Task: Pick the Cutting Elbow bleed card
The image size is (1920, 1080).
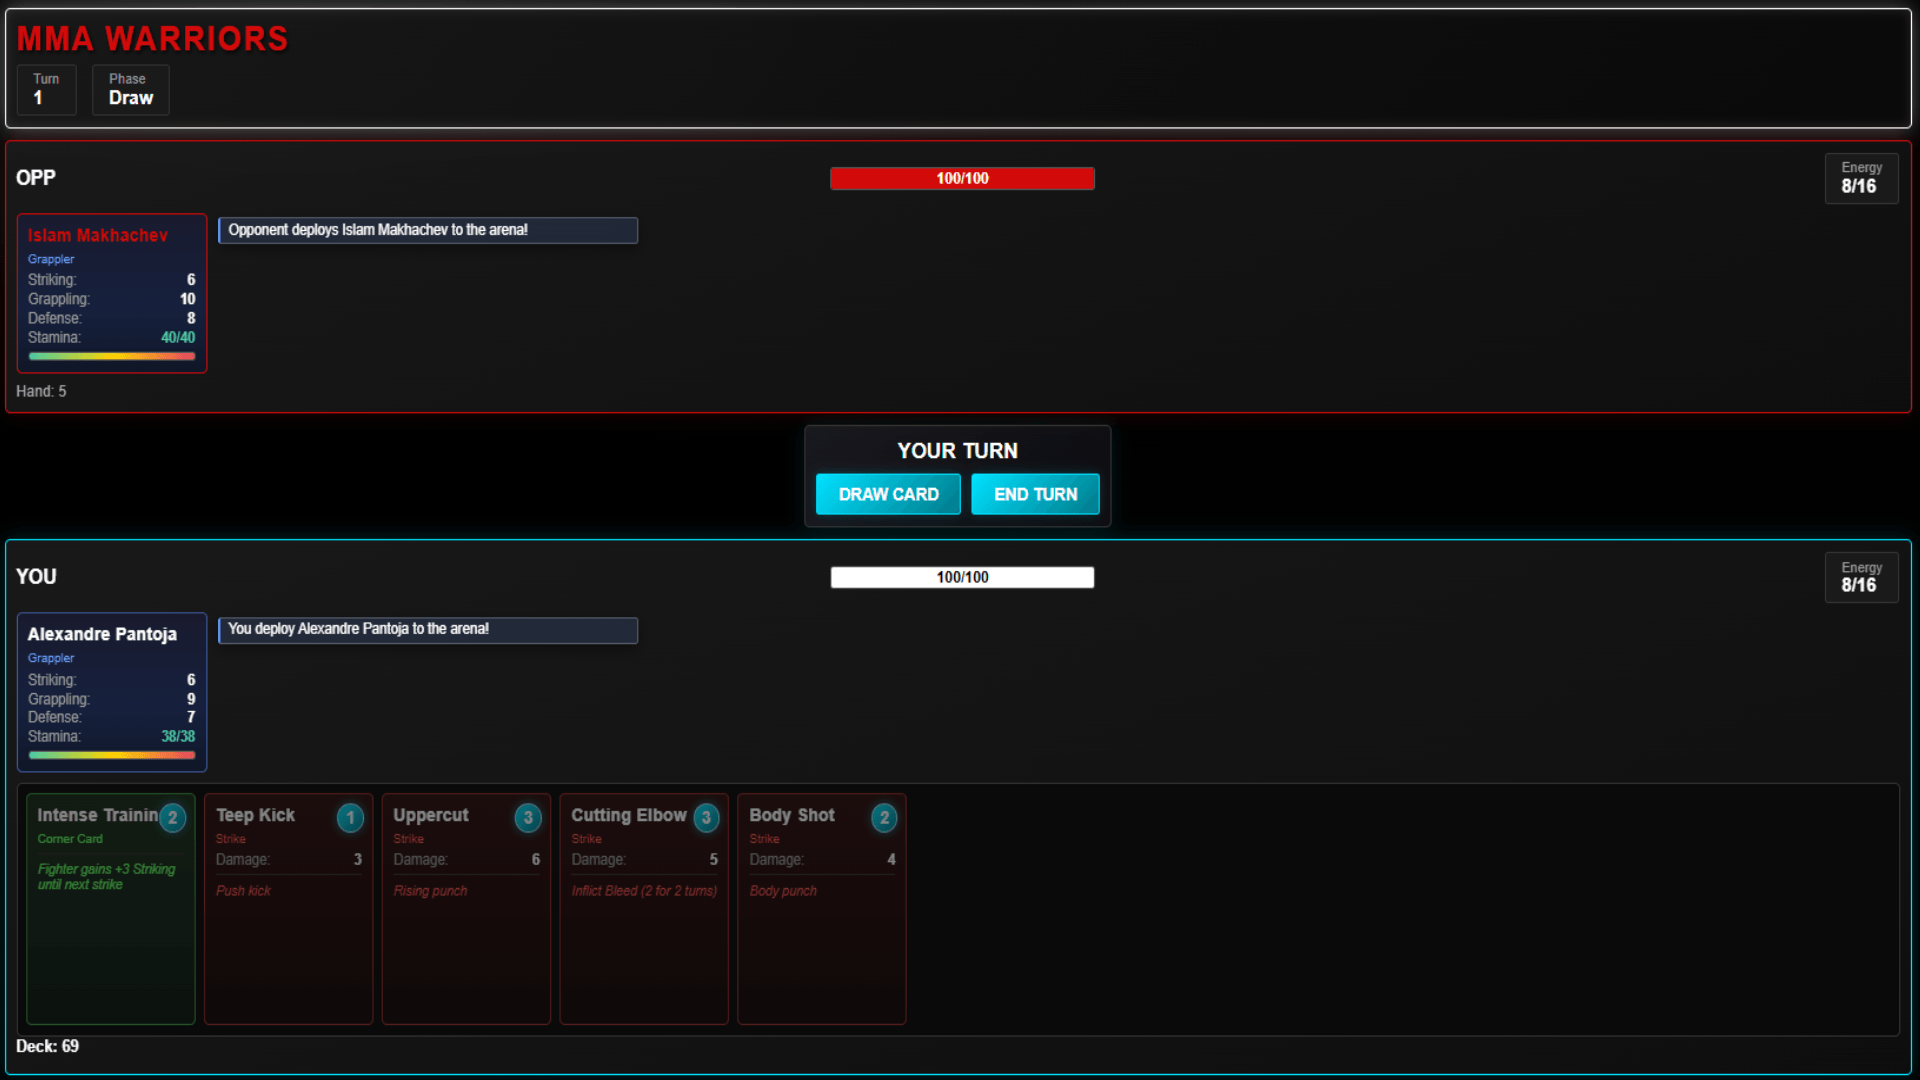Action: [x=644, y=930]
